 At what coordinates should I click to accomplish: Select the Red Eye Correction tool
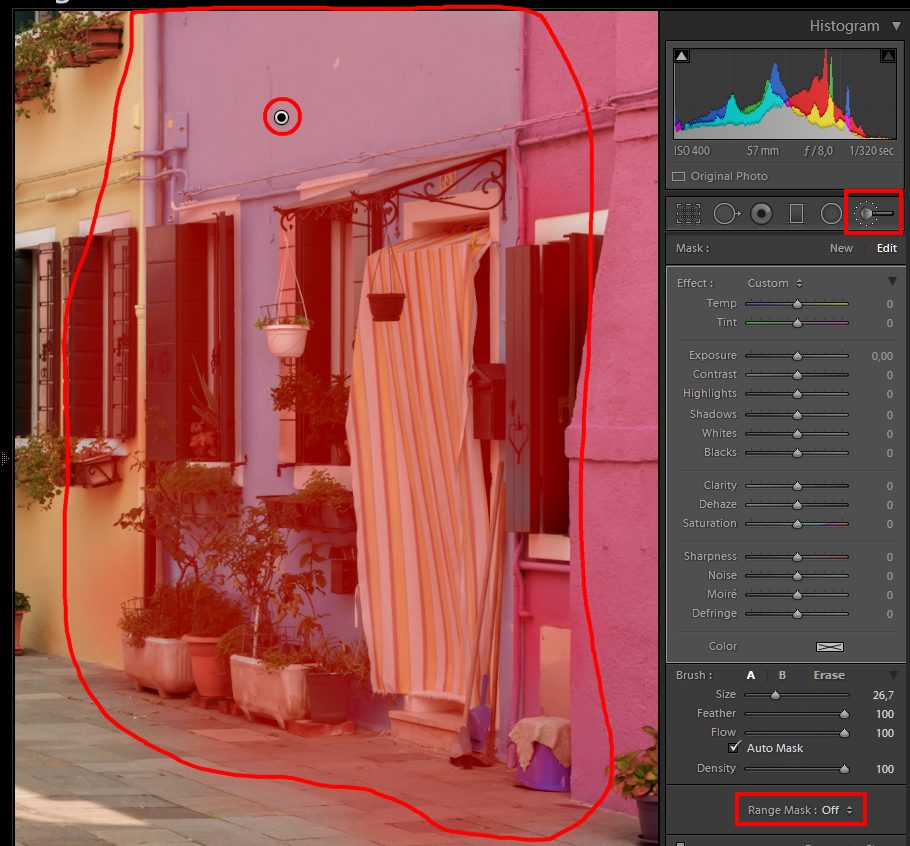[761, 213]
